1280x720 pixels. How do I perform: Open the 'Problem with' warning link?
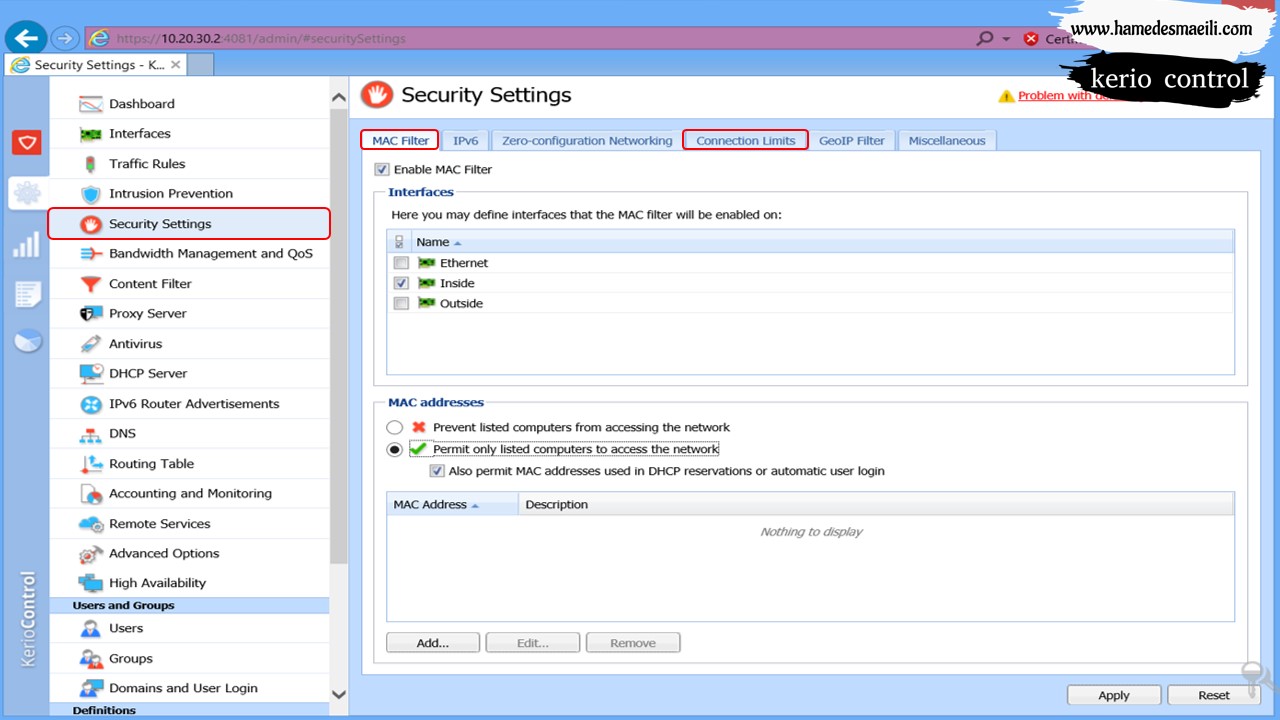(x=1065, y=96)
